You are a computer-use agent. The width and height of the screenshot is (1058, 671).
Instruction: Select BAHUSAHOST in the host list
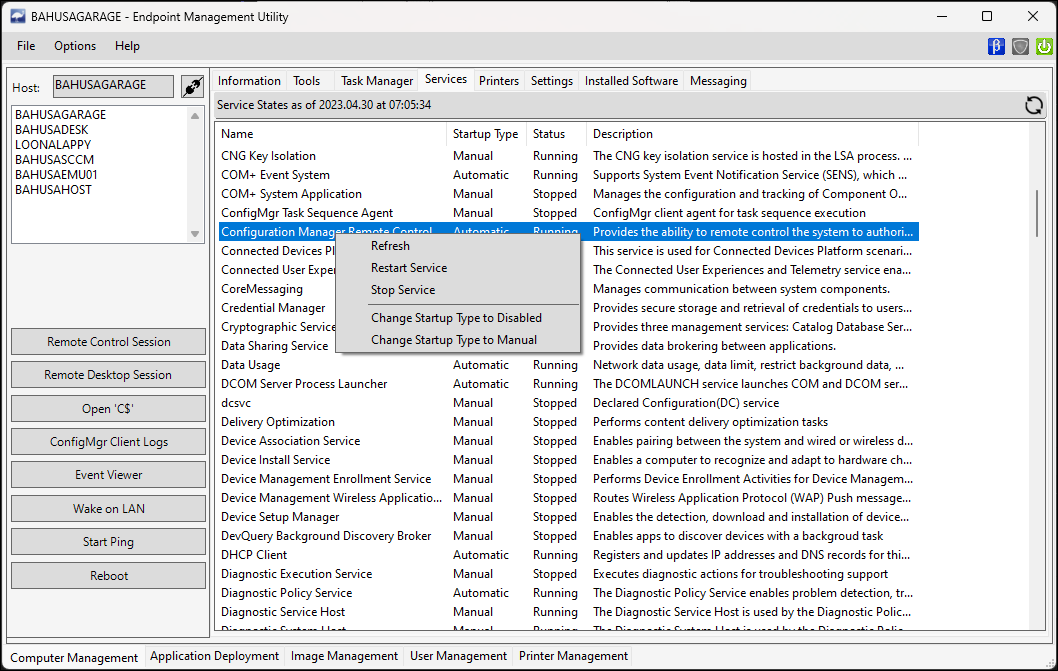tap(53, 190)
